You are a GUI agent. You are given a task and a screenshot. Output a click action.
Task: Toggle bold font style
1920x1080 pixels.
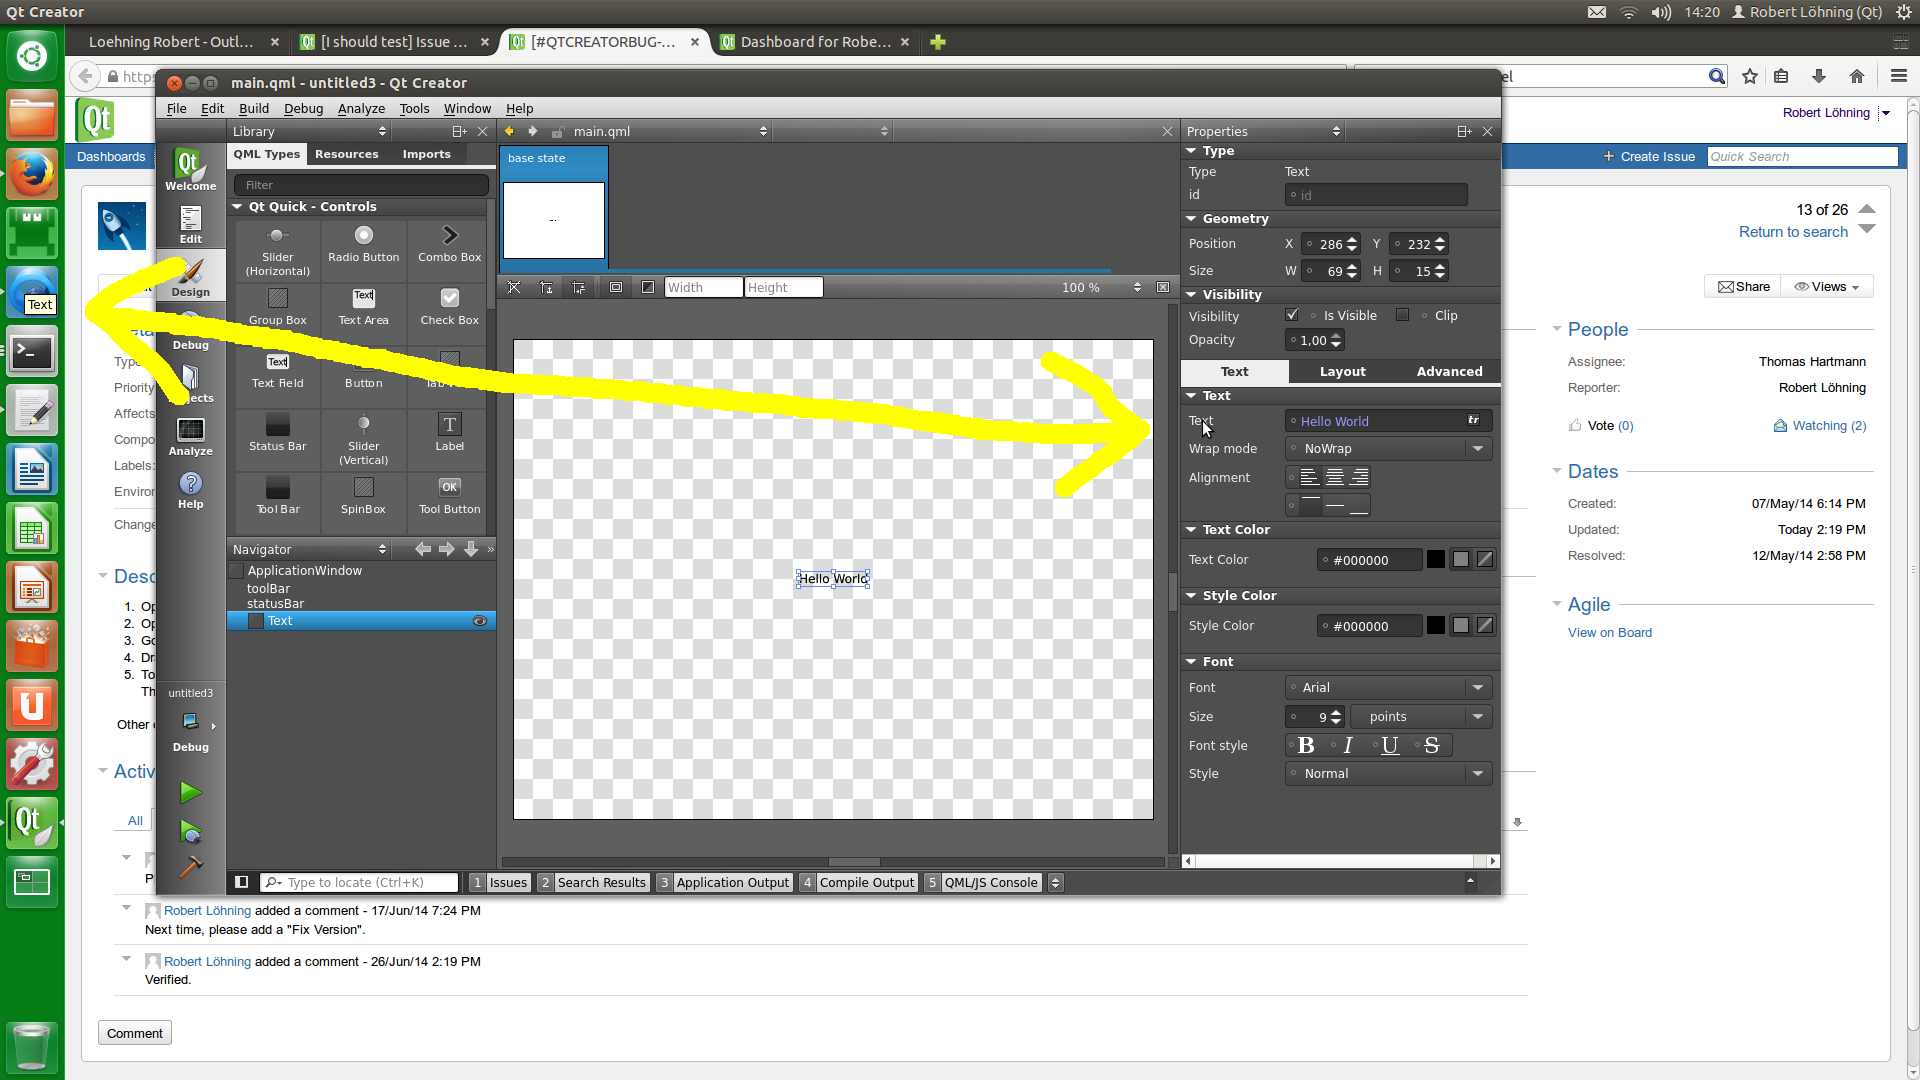[x=1306, y=745]
